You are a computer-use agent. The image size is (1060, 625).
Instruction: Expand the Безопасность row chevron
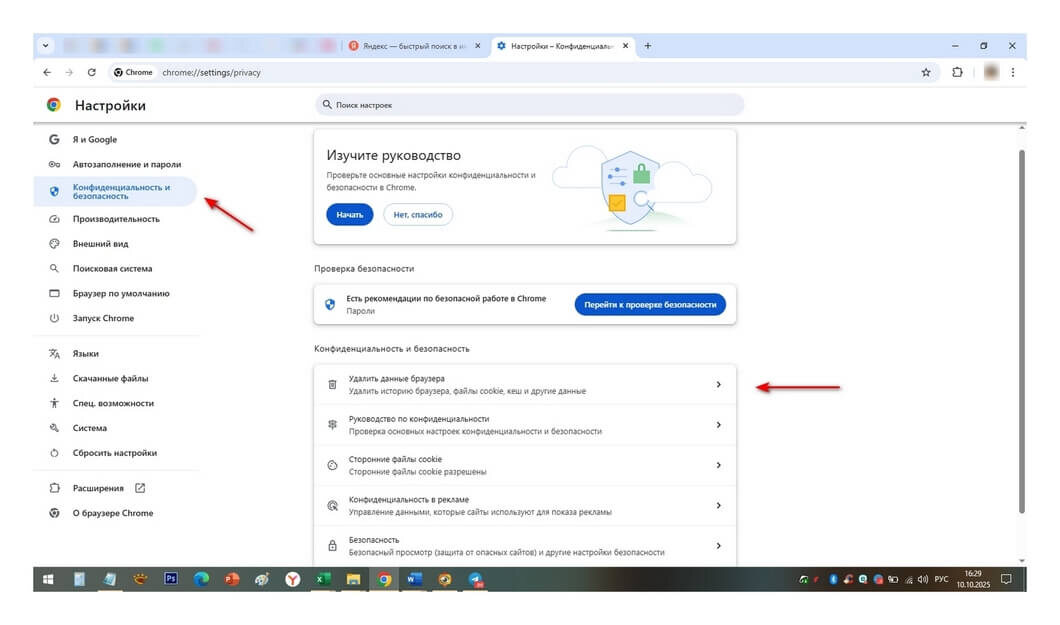(719, 546)
